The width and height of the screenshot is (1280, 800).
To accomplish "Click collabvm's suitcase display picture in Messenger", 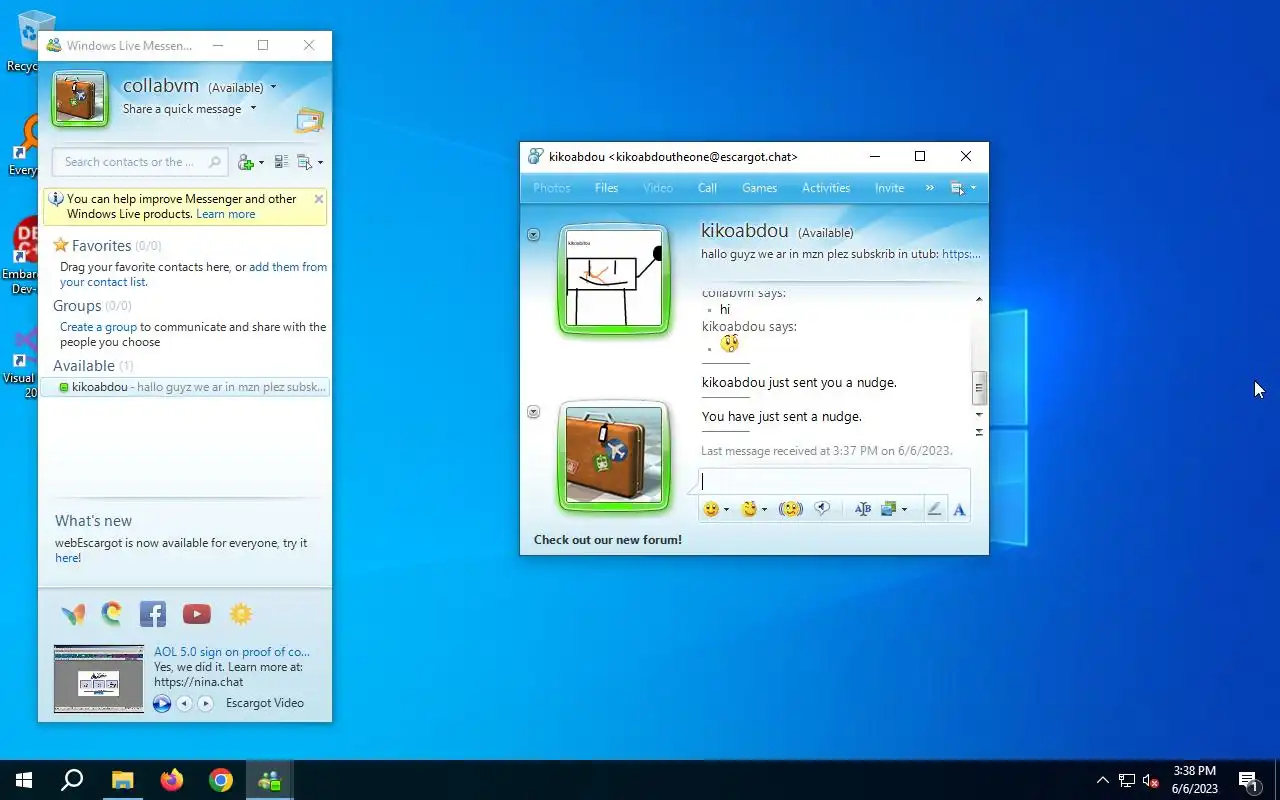I will click(x=80, y=98).
